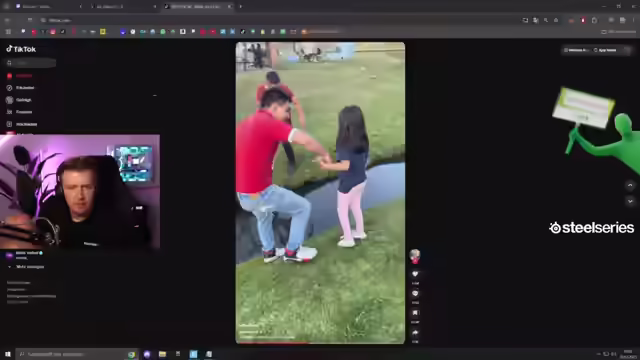Click the TikTok logo in the sidebar
640x360 pixels.
point(21,49)
